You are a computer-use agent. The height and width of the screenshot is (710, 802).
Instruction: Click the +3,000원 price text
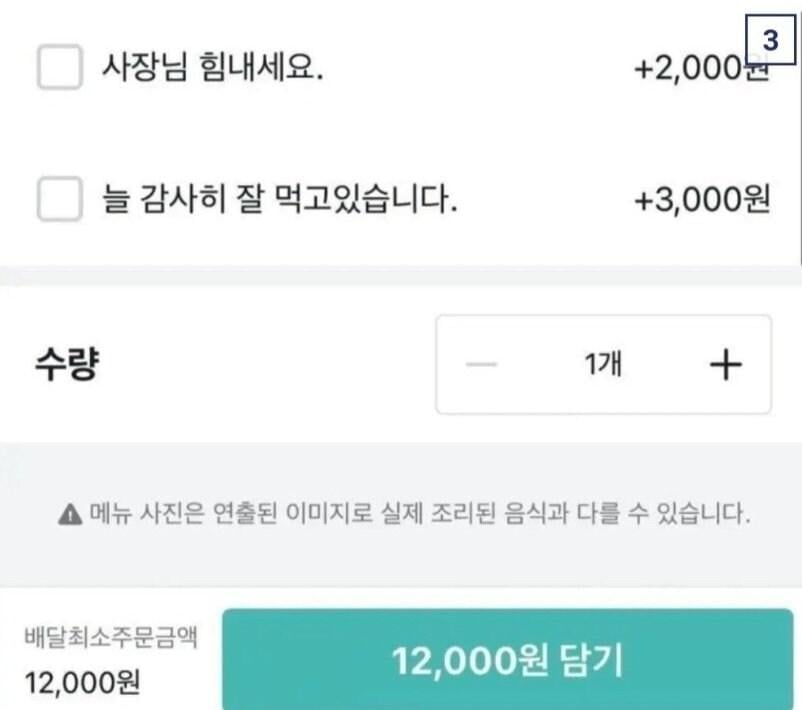point(702,200)
